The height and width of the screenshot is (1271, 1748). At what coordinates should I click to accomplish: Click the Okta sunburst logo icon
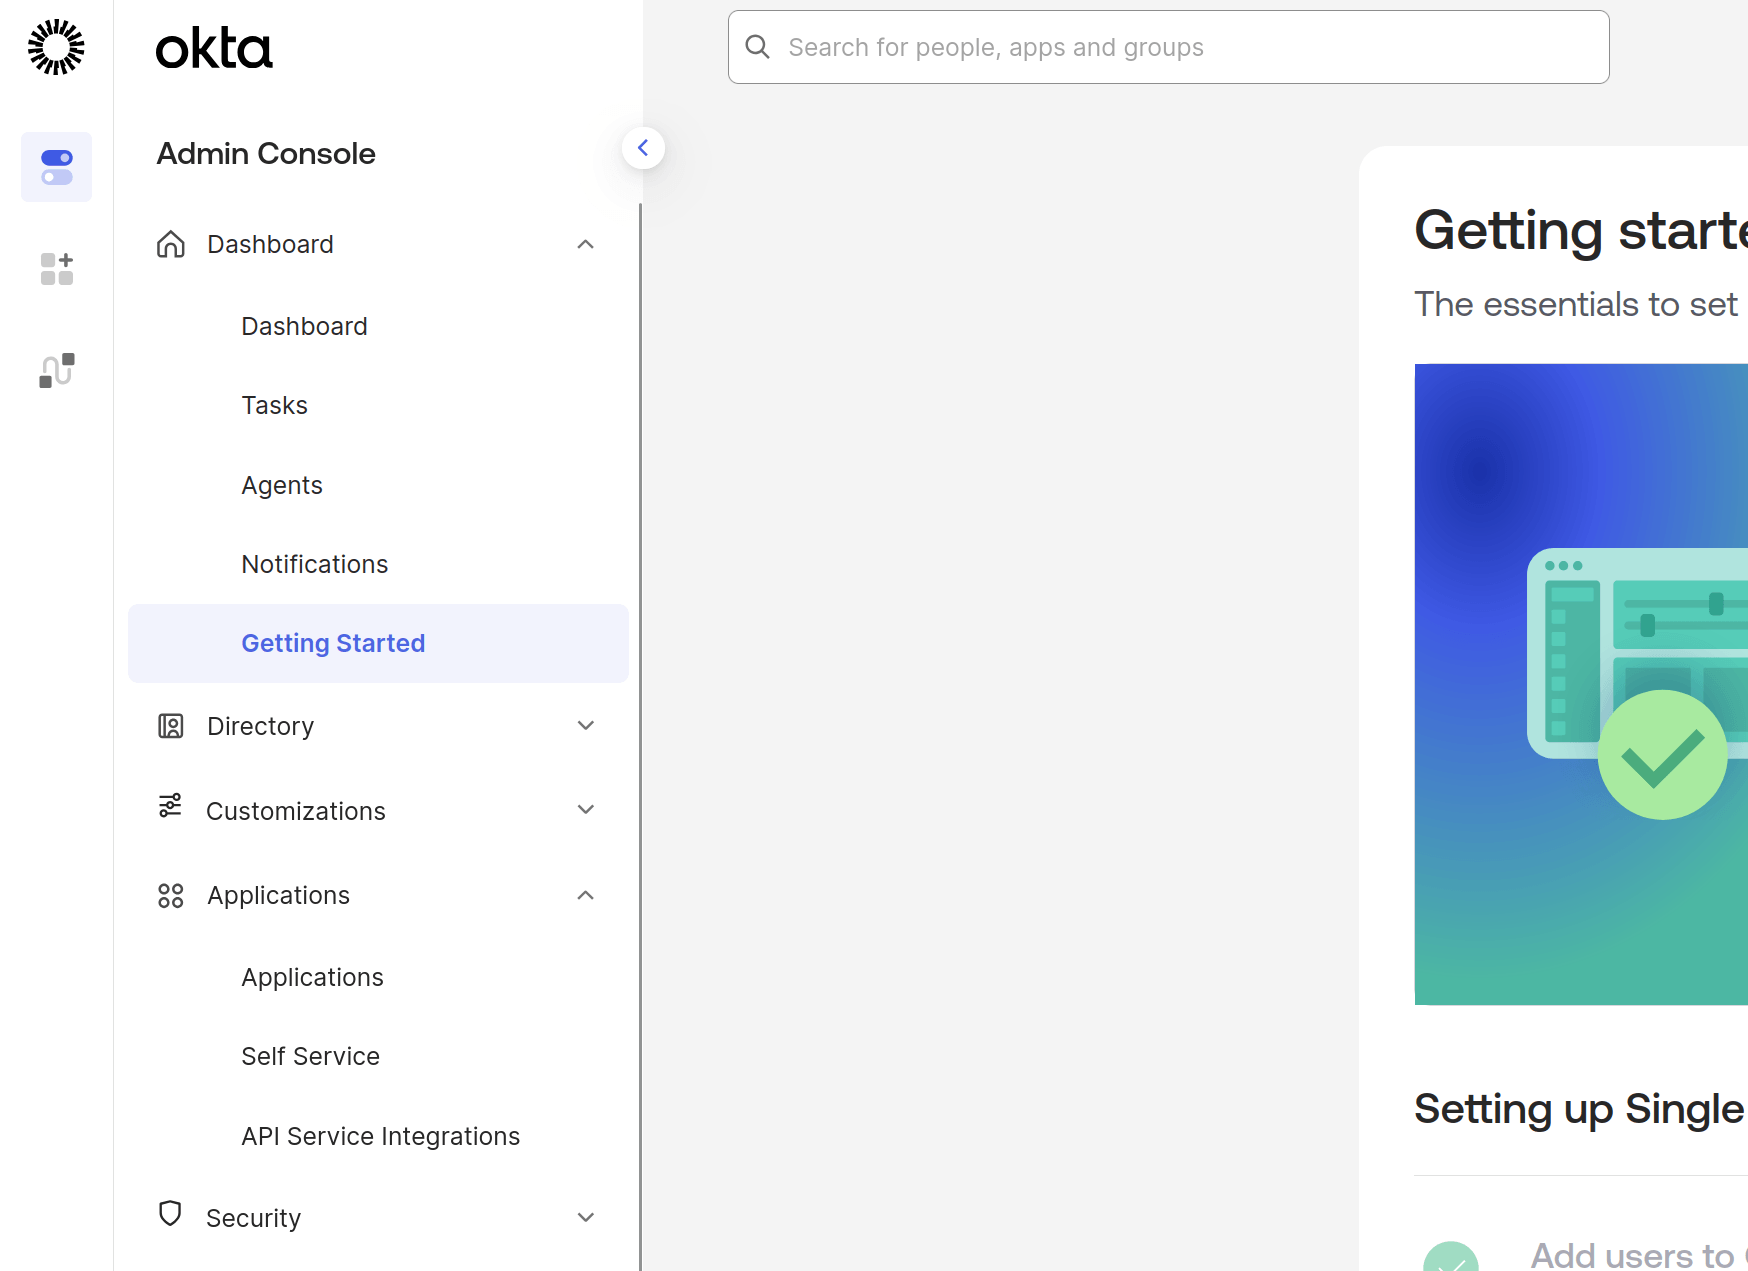click(56, 47)
